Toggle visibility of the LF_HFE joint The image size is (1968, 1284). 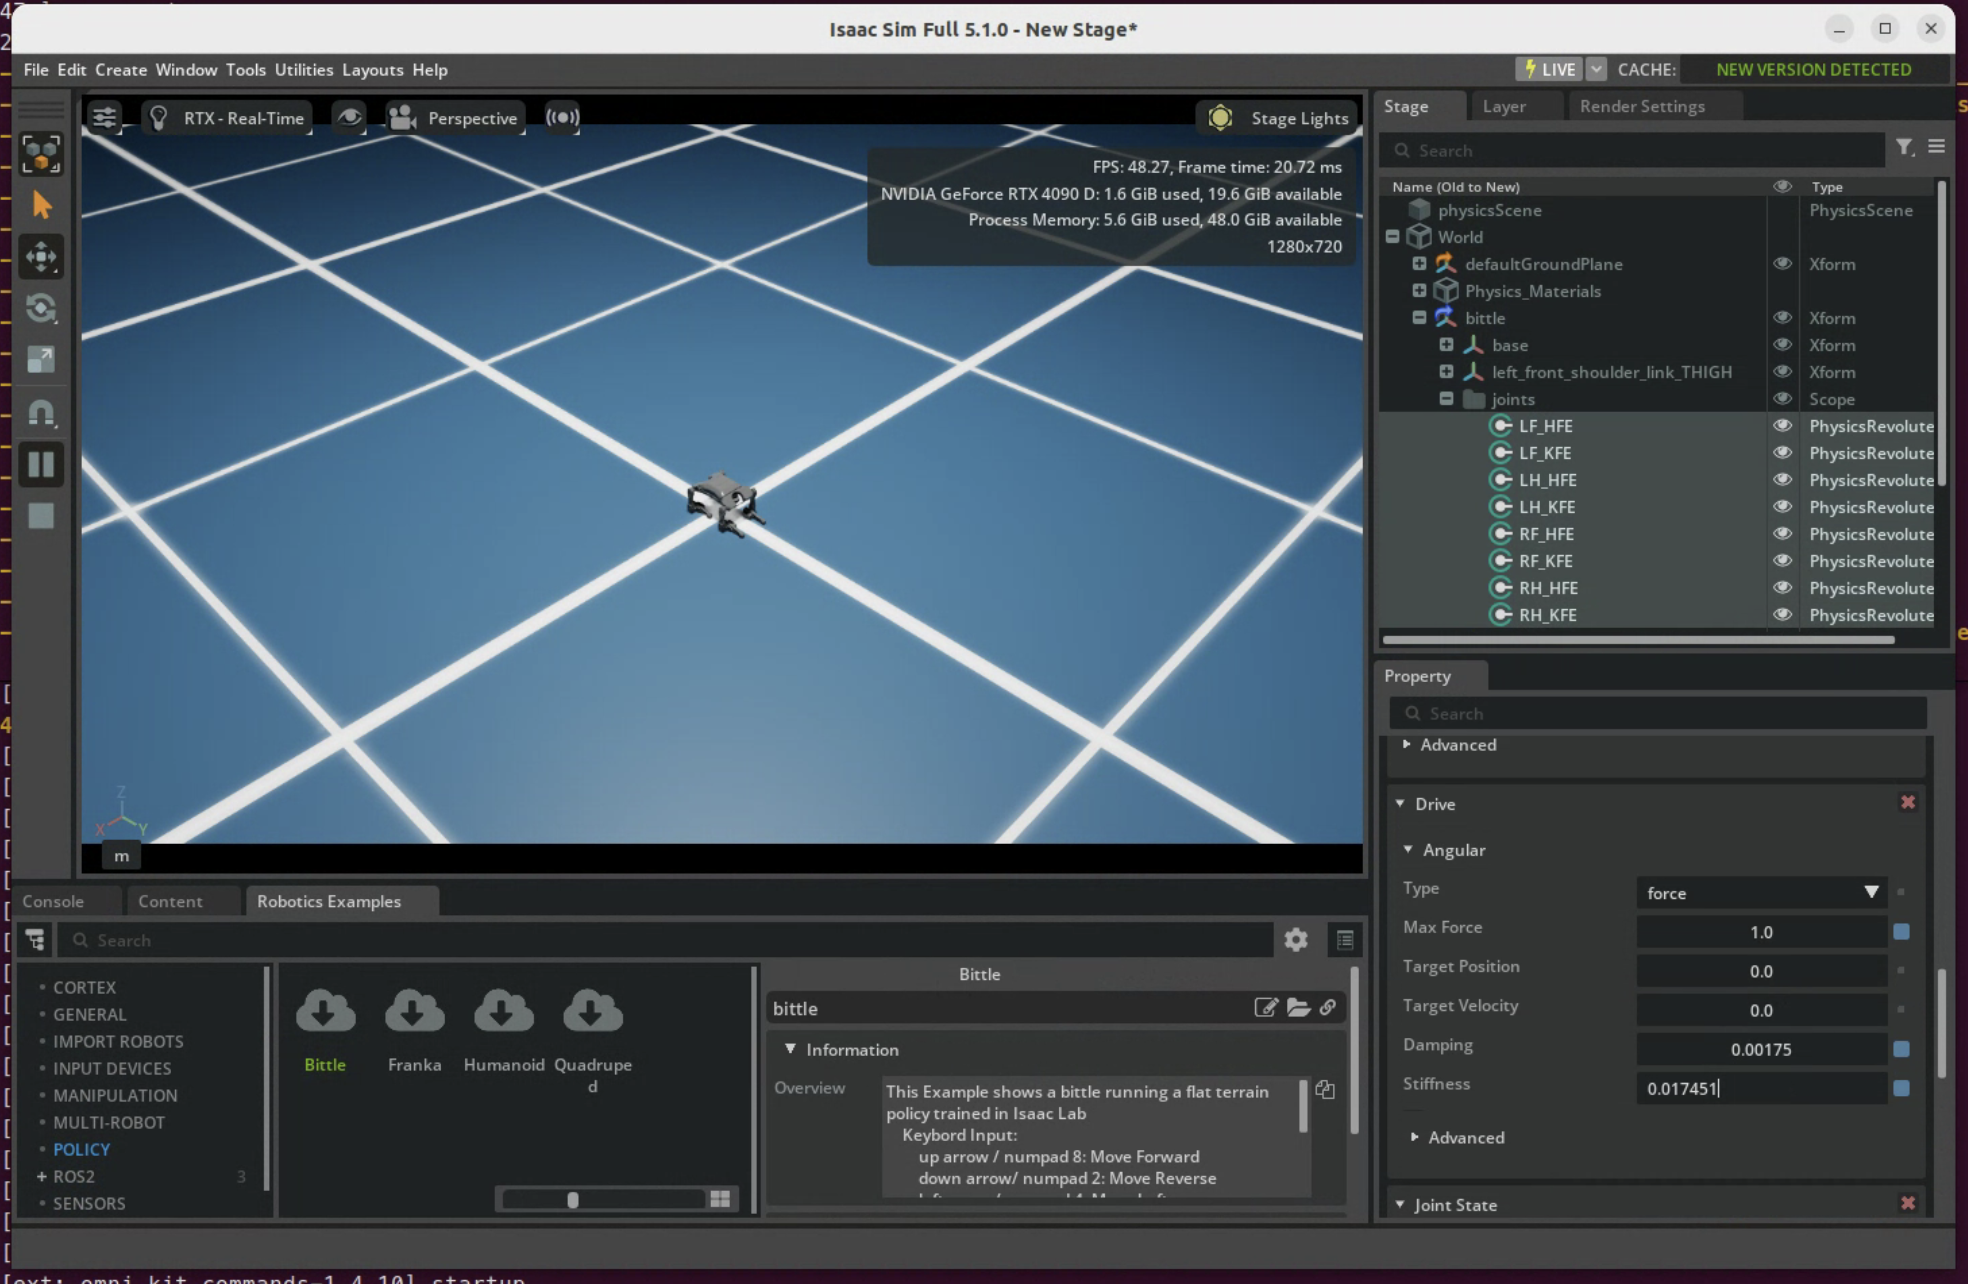(1782, 426)
